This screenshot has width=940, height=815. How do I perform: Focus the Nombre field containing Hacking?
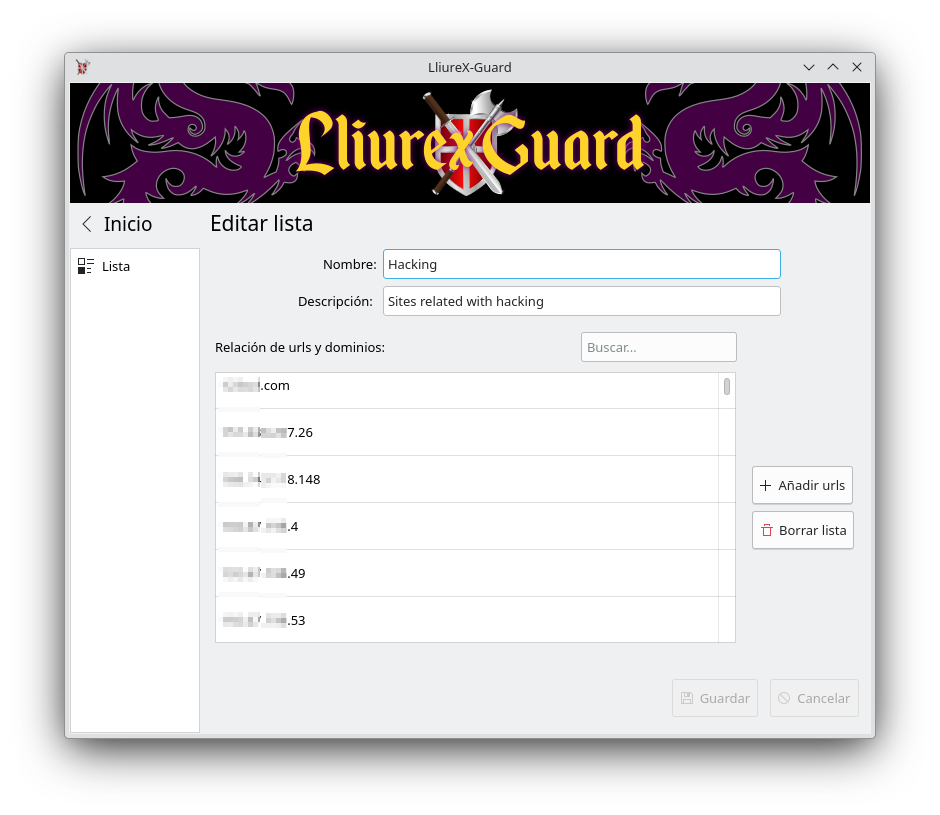pos(582,264)
